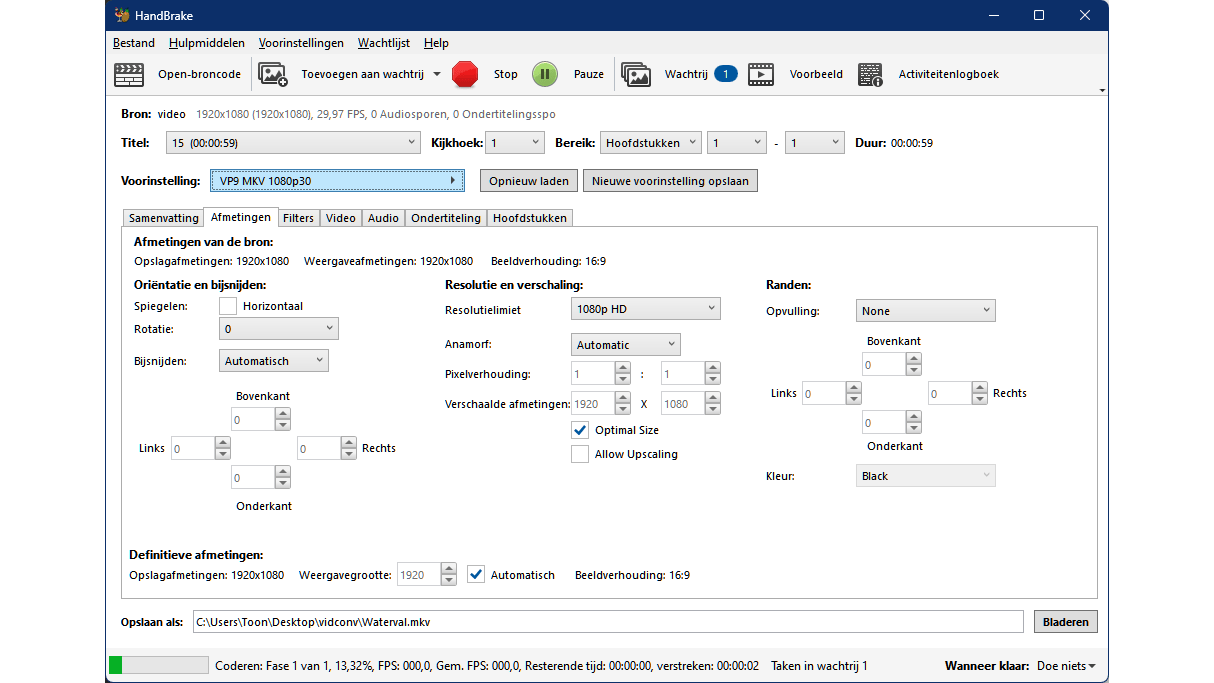Open the Help menu
This screenshot has width=1214, height=683.
436,43
